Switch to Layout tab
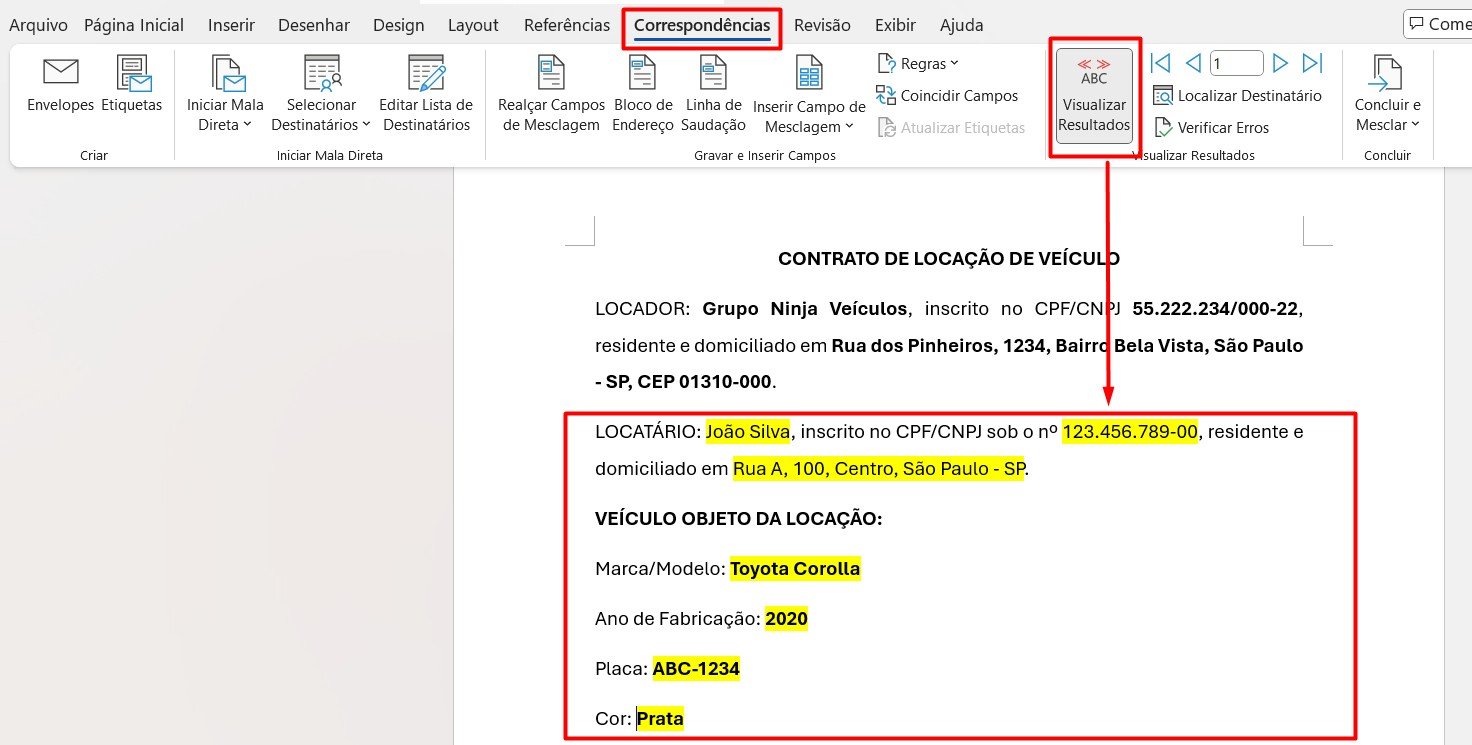 pyautogui.click(x=473, y=25)
